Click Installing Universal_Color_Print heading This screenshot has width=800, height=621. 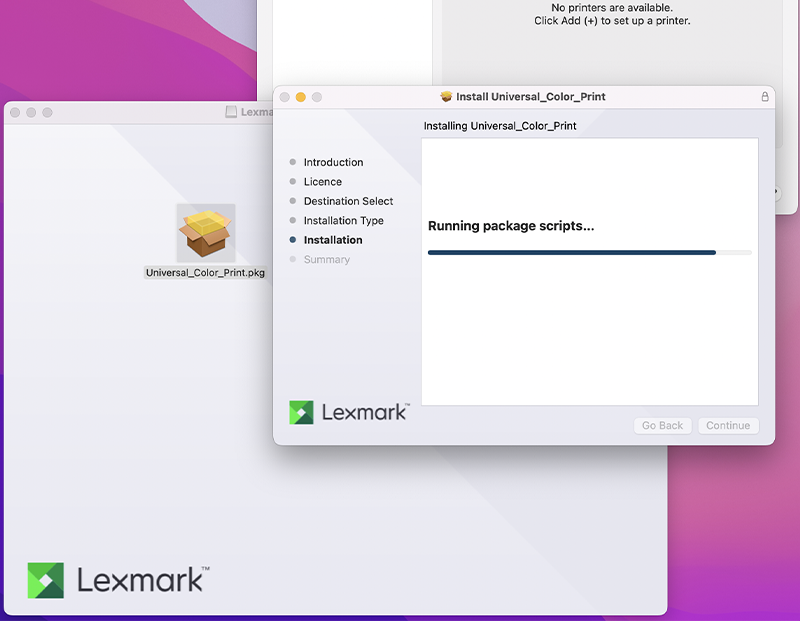coord(500,126)
